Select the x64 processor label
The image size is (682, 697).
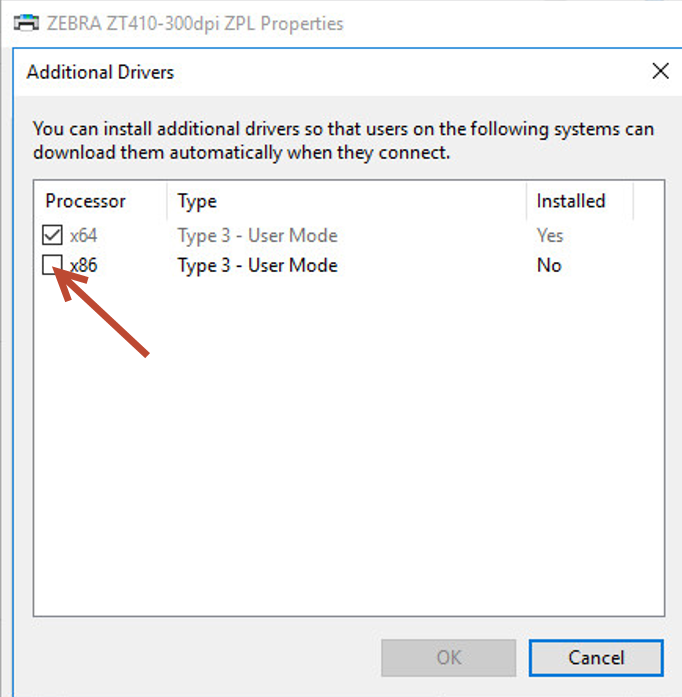(x=84, y=236)
